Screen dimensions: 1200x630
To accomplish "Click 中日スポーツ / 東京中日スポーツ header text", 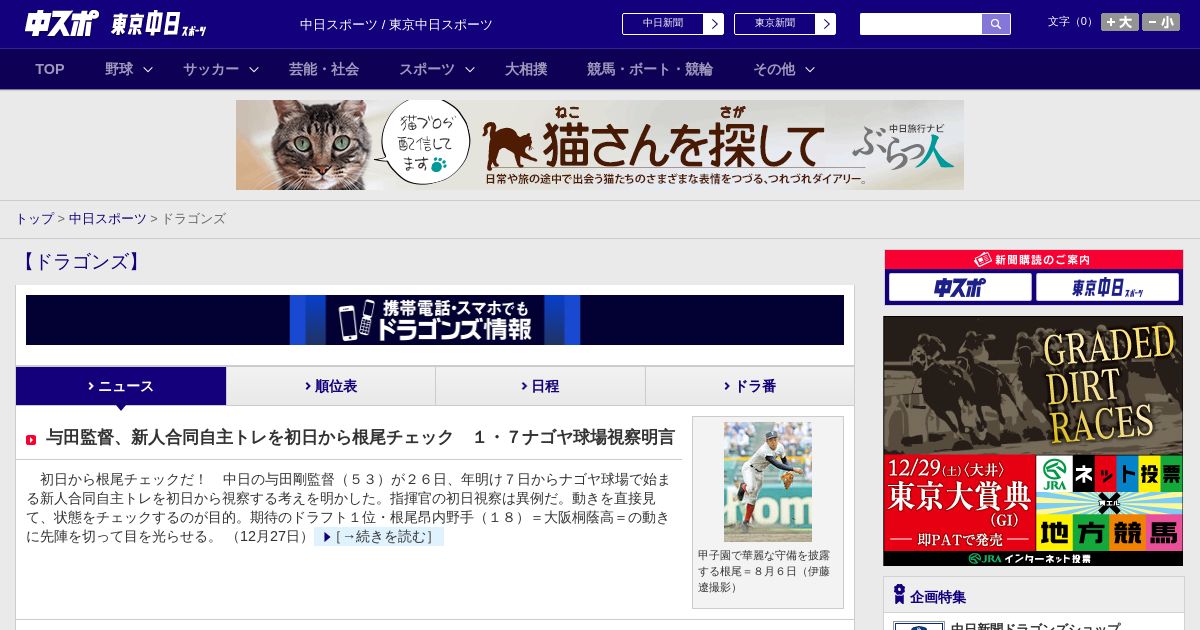I will pyautogui.click(x=396, y=24).
